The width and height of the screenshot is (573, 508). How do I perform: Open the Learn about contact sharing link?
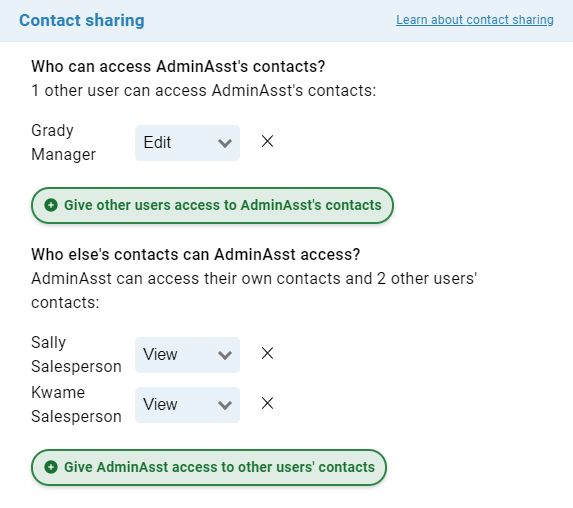(x=475, y=20)
